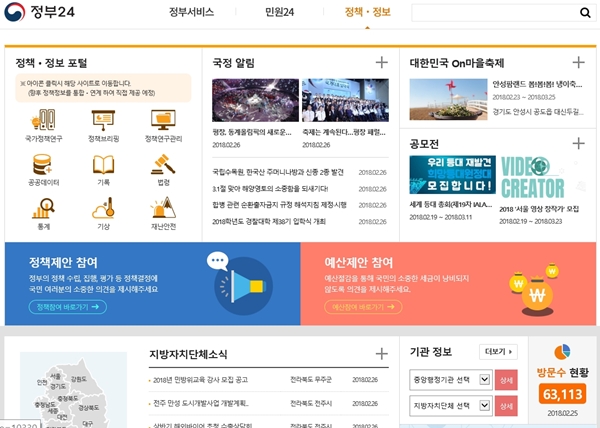The image size is (600, 428).
Task: Click the search magnifier icon
Action: [585, 13]
